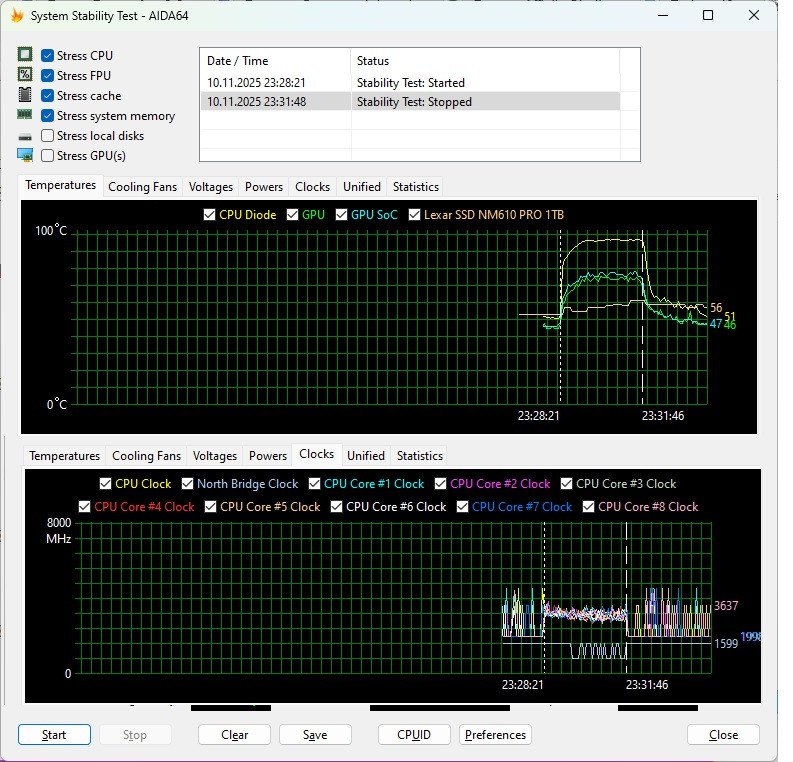Click the RAM module icon beside Stress system memory
Screen dimensions: 793x762
tap(25, 115)
